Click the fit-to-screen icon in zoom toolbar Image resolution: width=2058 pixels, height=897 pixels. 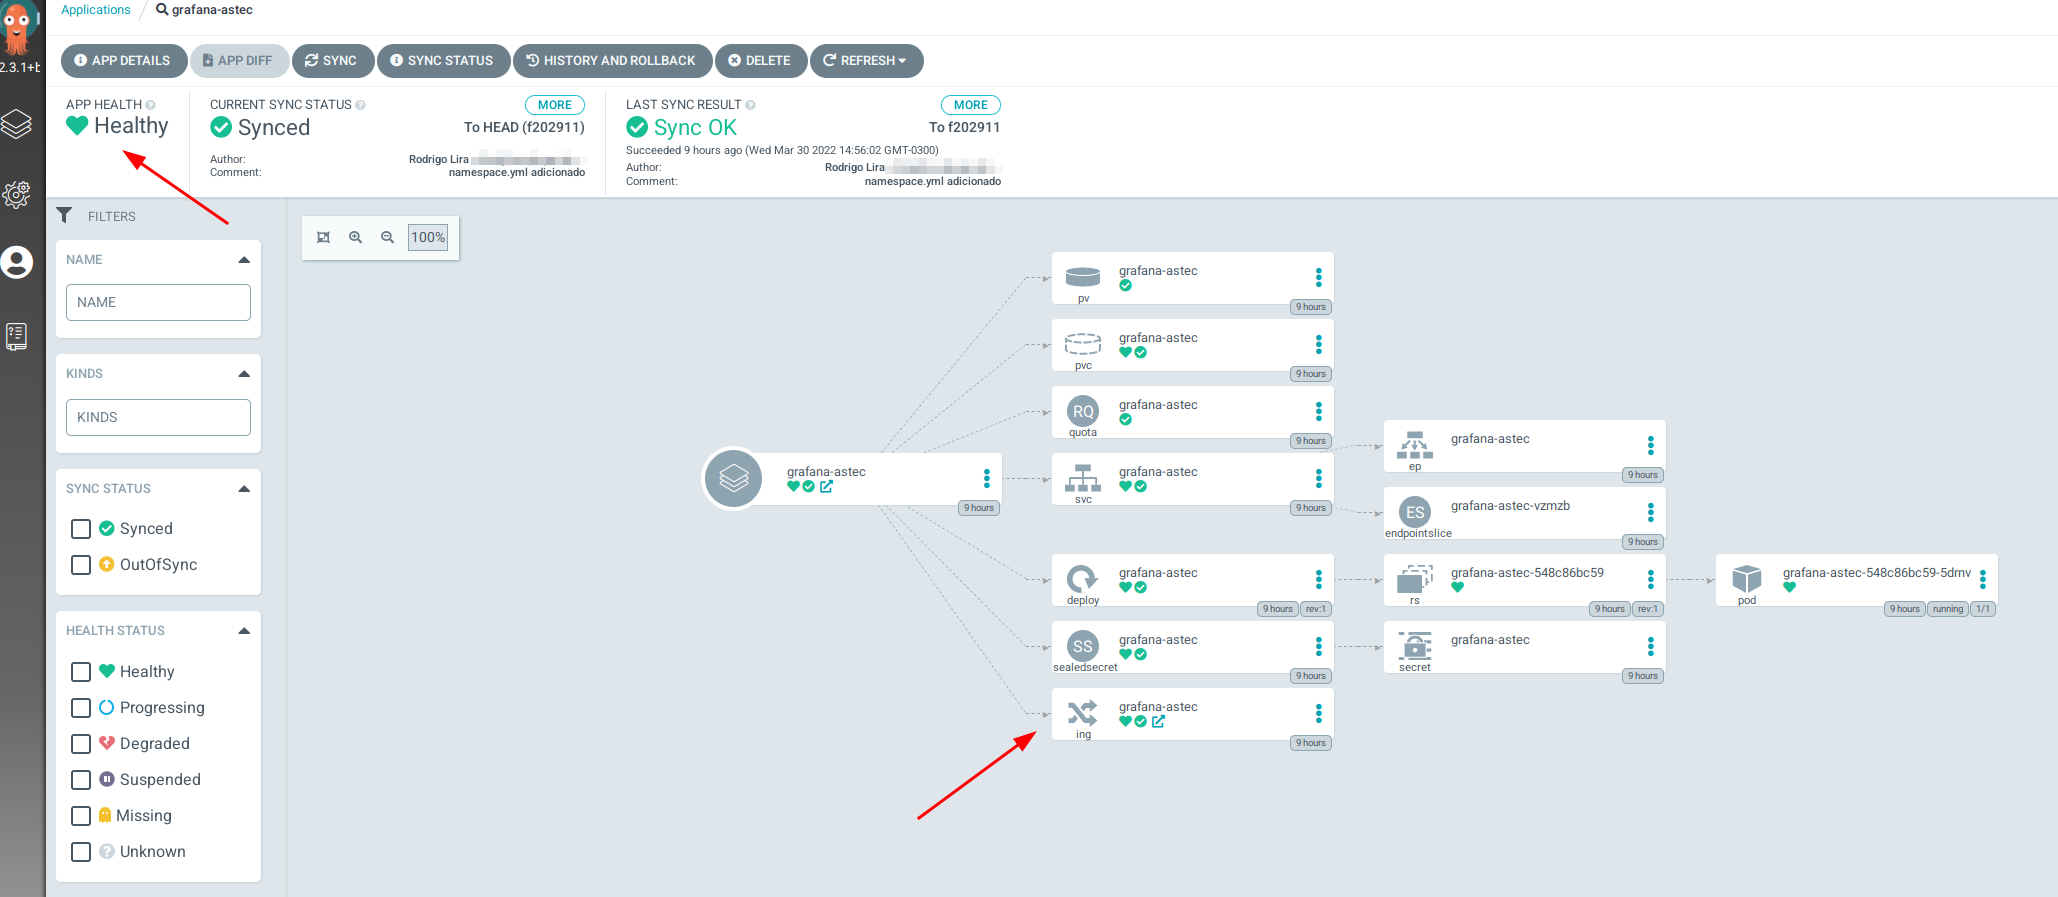point(323,238)
